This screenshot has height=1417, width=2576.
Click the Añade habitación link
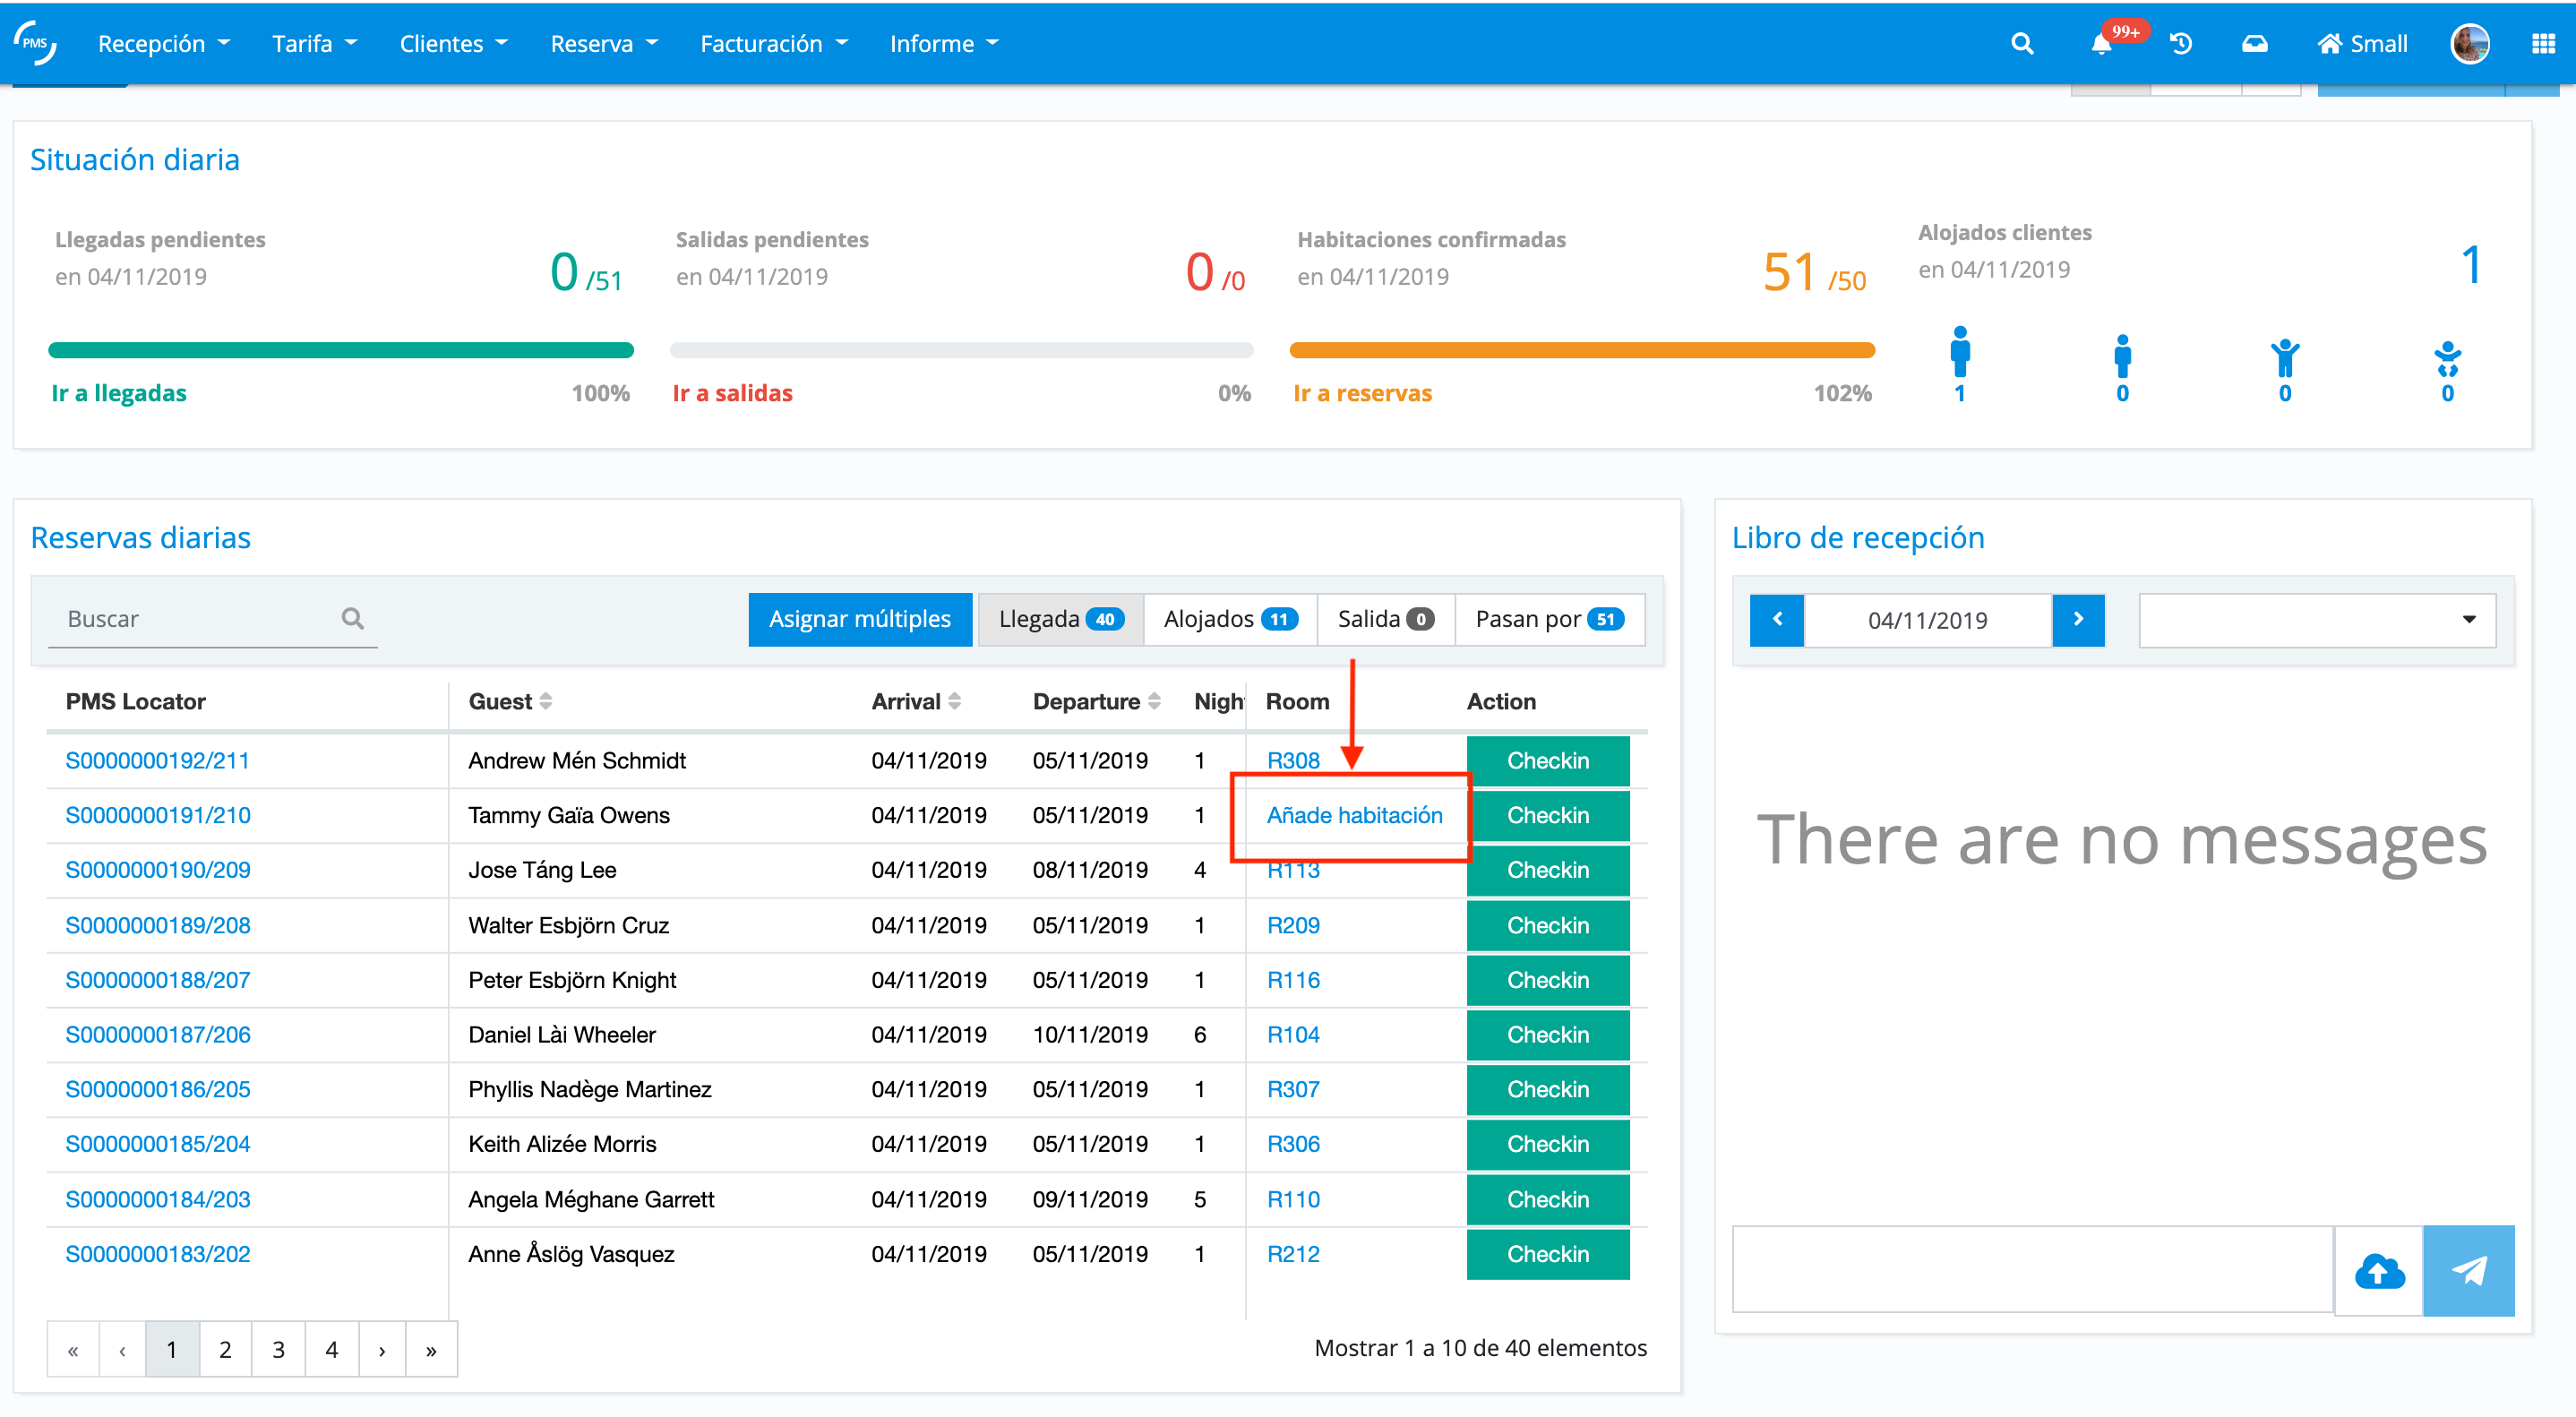(1354, 815)
